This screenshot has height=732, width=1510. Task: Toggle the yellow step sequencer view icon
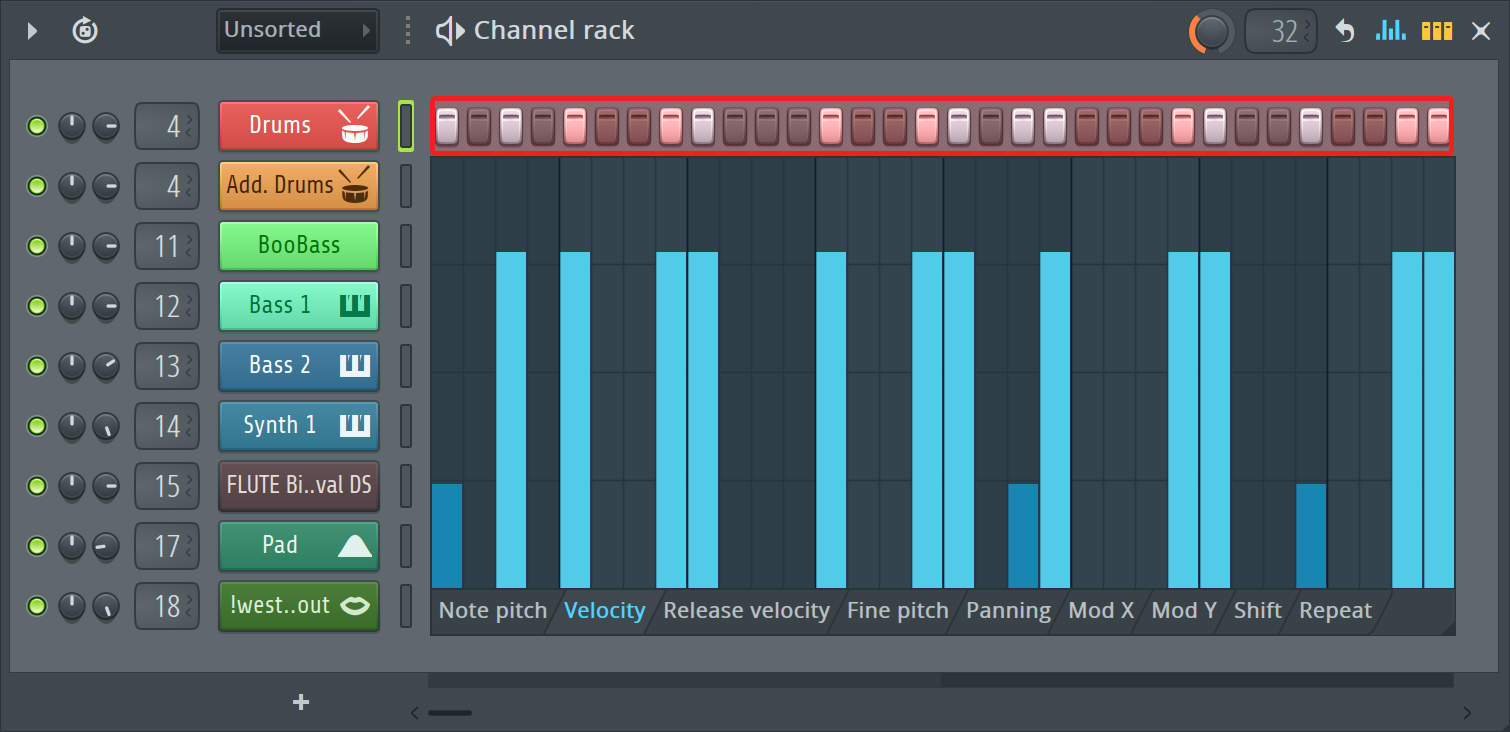(x=1437, y=30)
